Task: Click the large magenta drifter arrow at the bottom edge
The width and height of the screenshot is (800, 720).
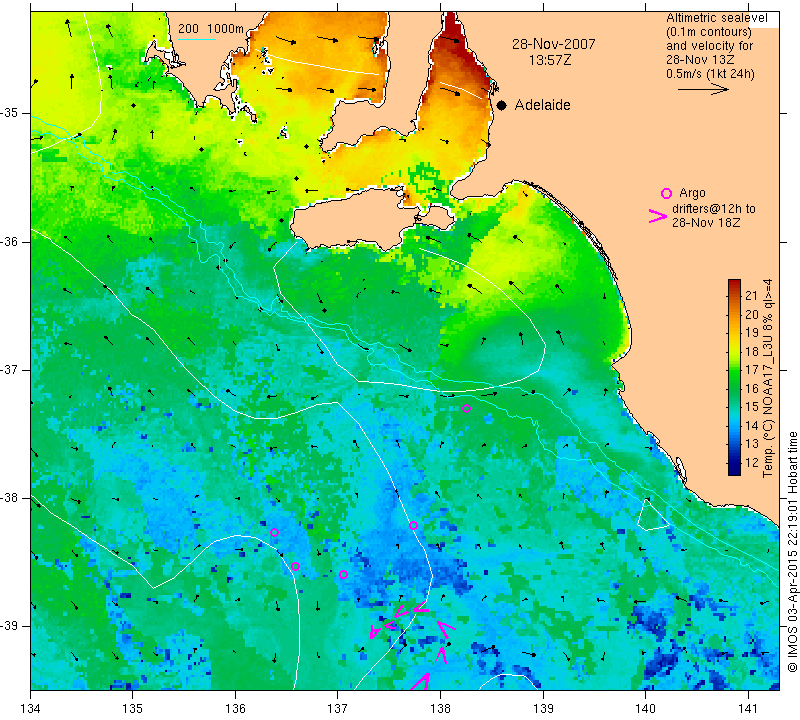Action: click(421, 681)
